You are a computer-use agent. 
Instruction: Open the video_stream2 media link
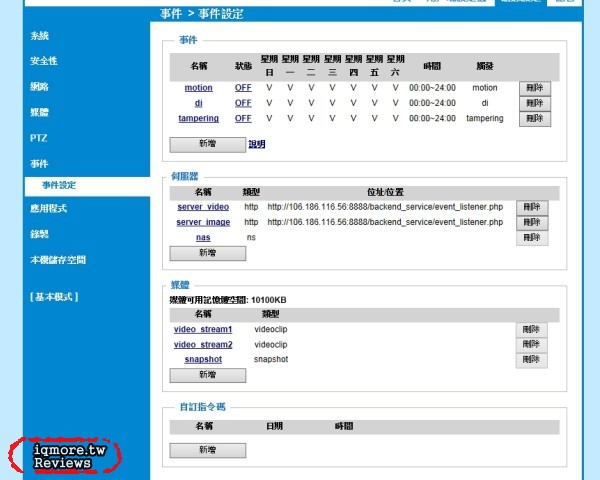[x=203, y=344]
